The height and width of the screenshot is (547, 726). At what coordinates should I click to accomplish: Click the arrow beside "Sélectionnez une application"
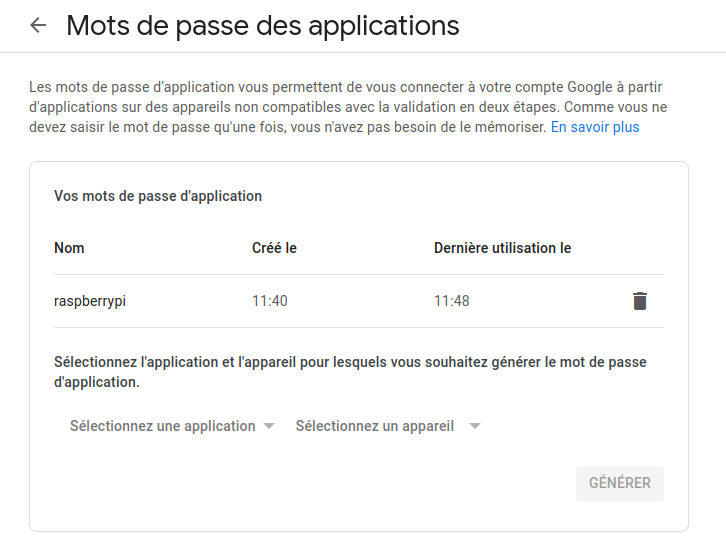[x=269, y=426]
